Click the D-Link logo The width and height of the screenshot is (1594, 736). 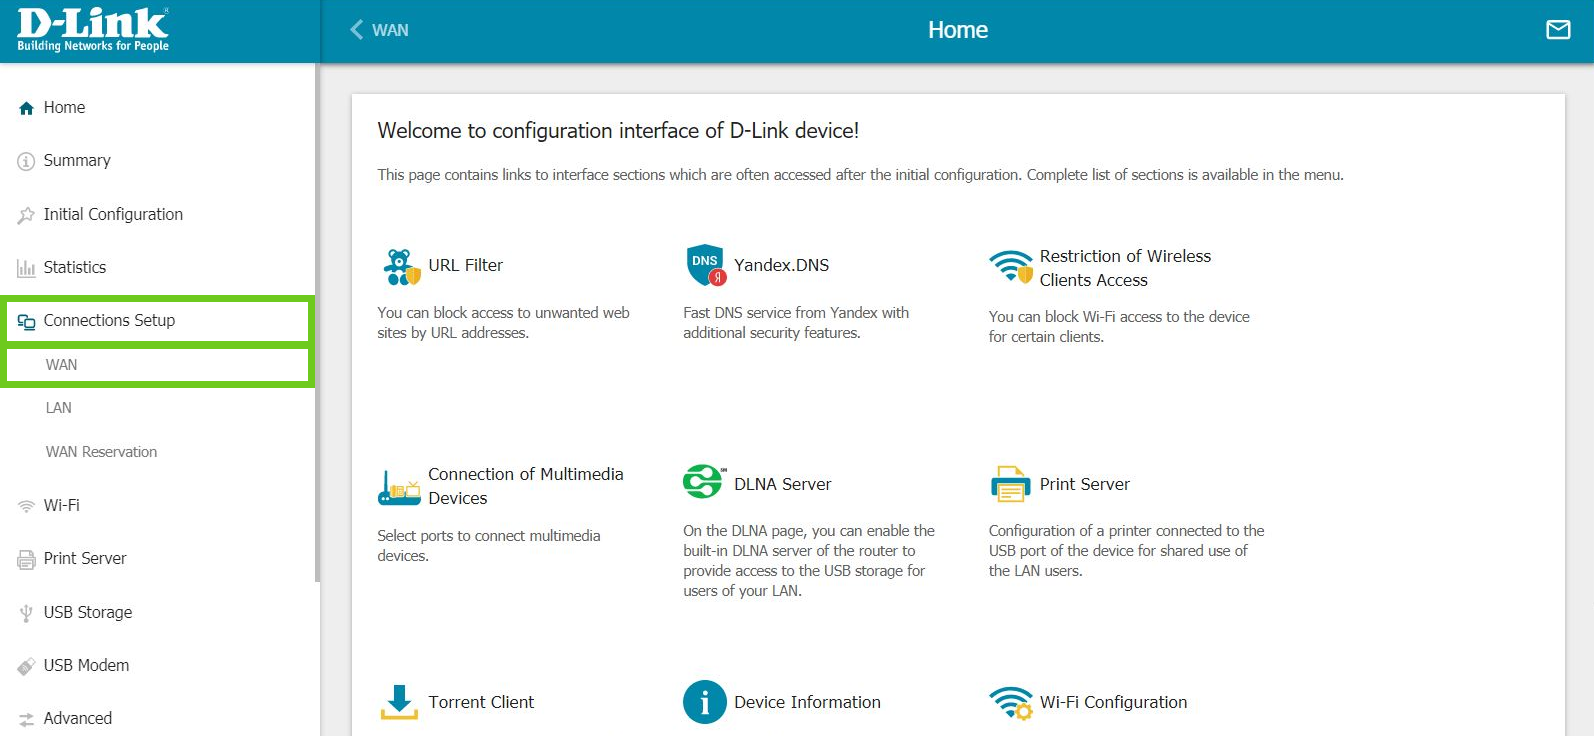coord(93,30)
